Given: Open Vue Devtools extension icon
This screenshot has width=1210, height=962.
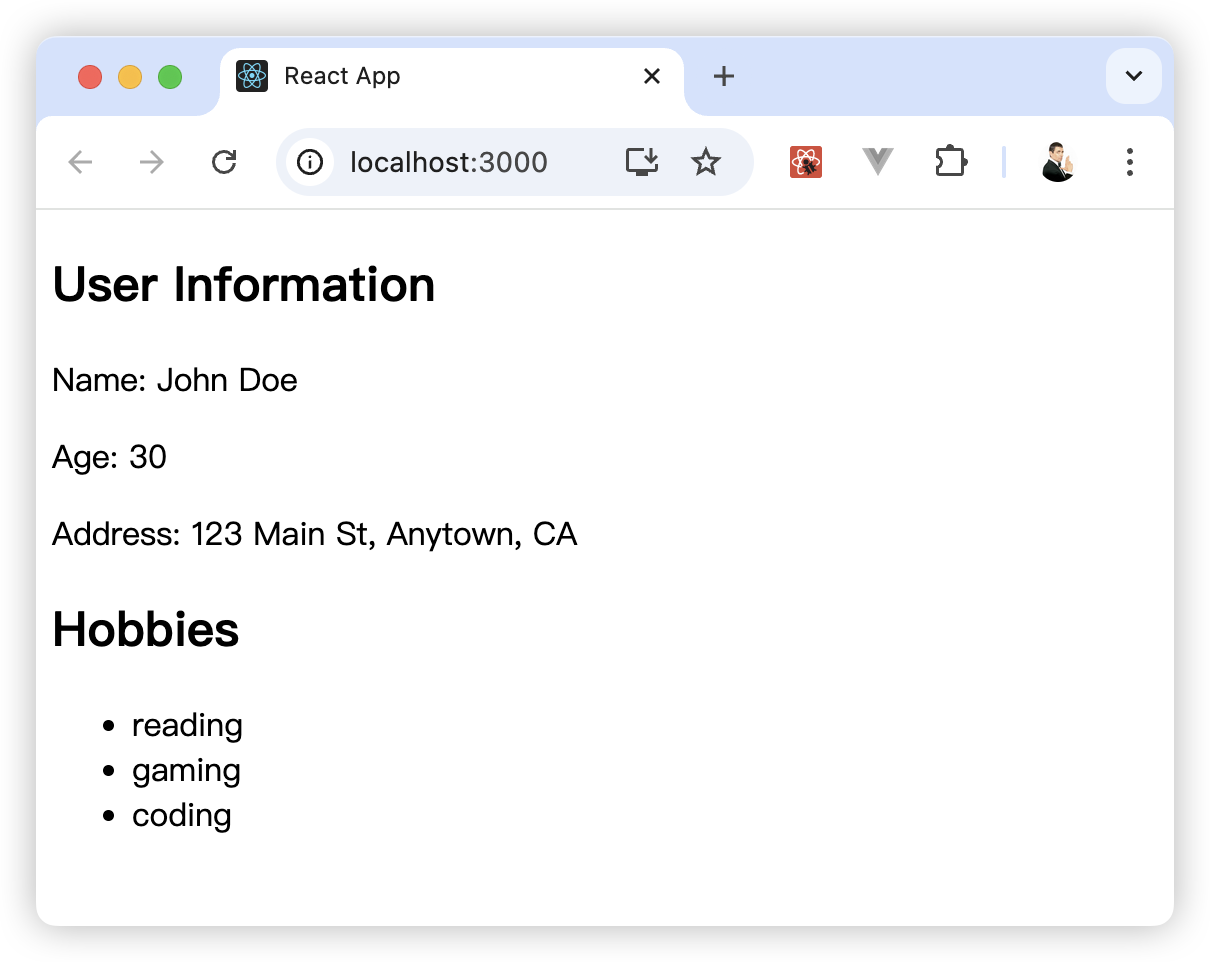Looking at the screenshot, I should point(877,162).
